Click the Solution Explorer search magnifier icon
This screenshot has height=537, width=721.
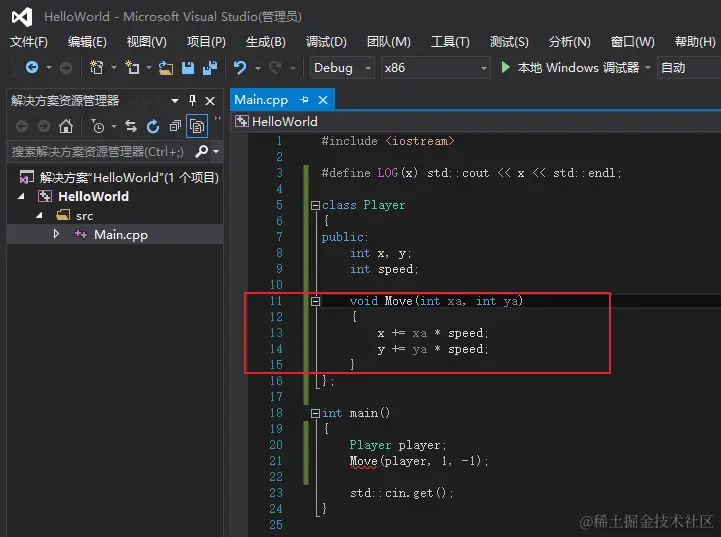tap(201, 151)
